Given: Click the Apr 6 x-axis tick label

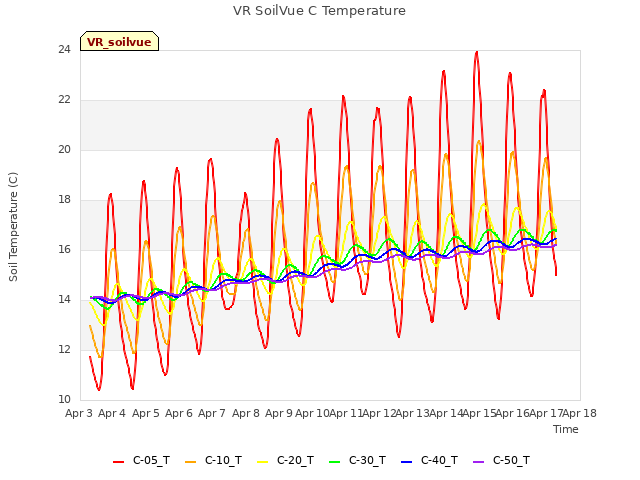Looking at the screenshot, I should pos(179,413).
